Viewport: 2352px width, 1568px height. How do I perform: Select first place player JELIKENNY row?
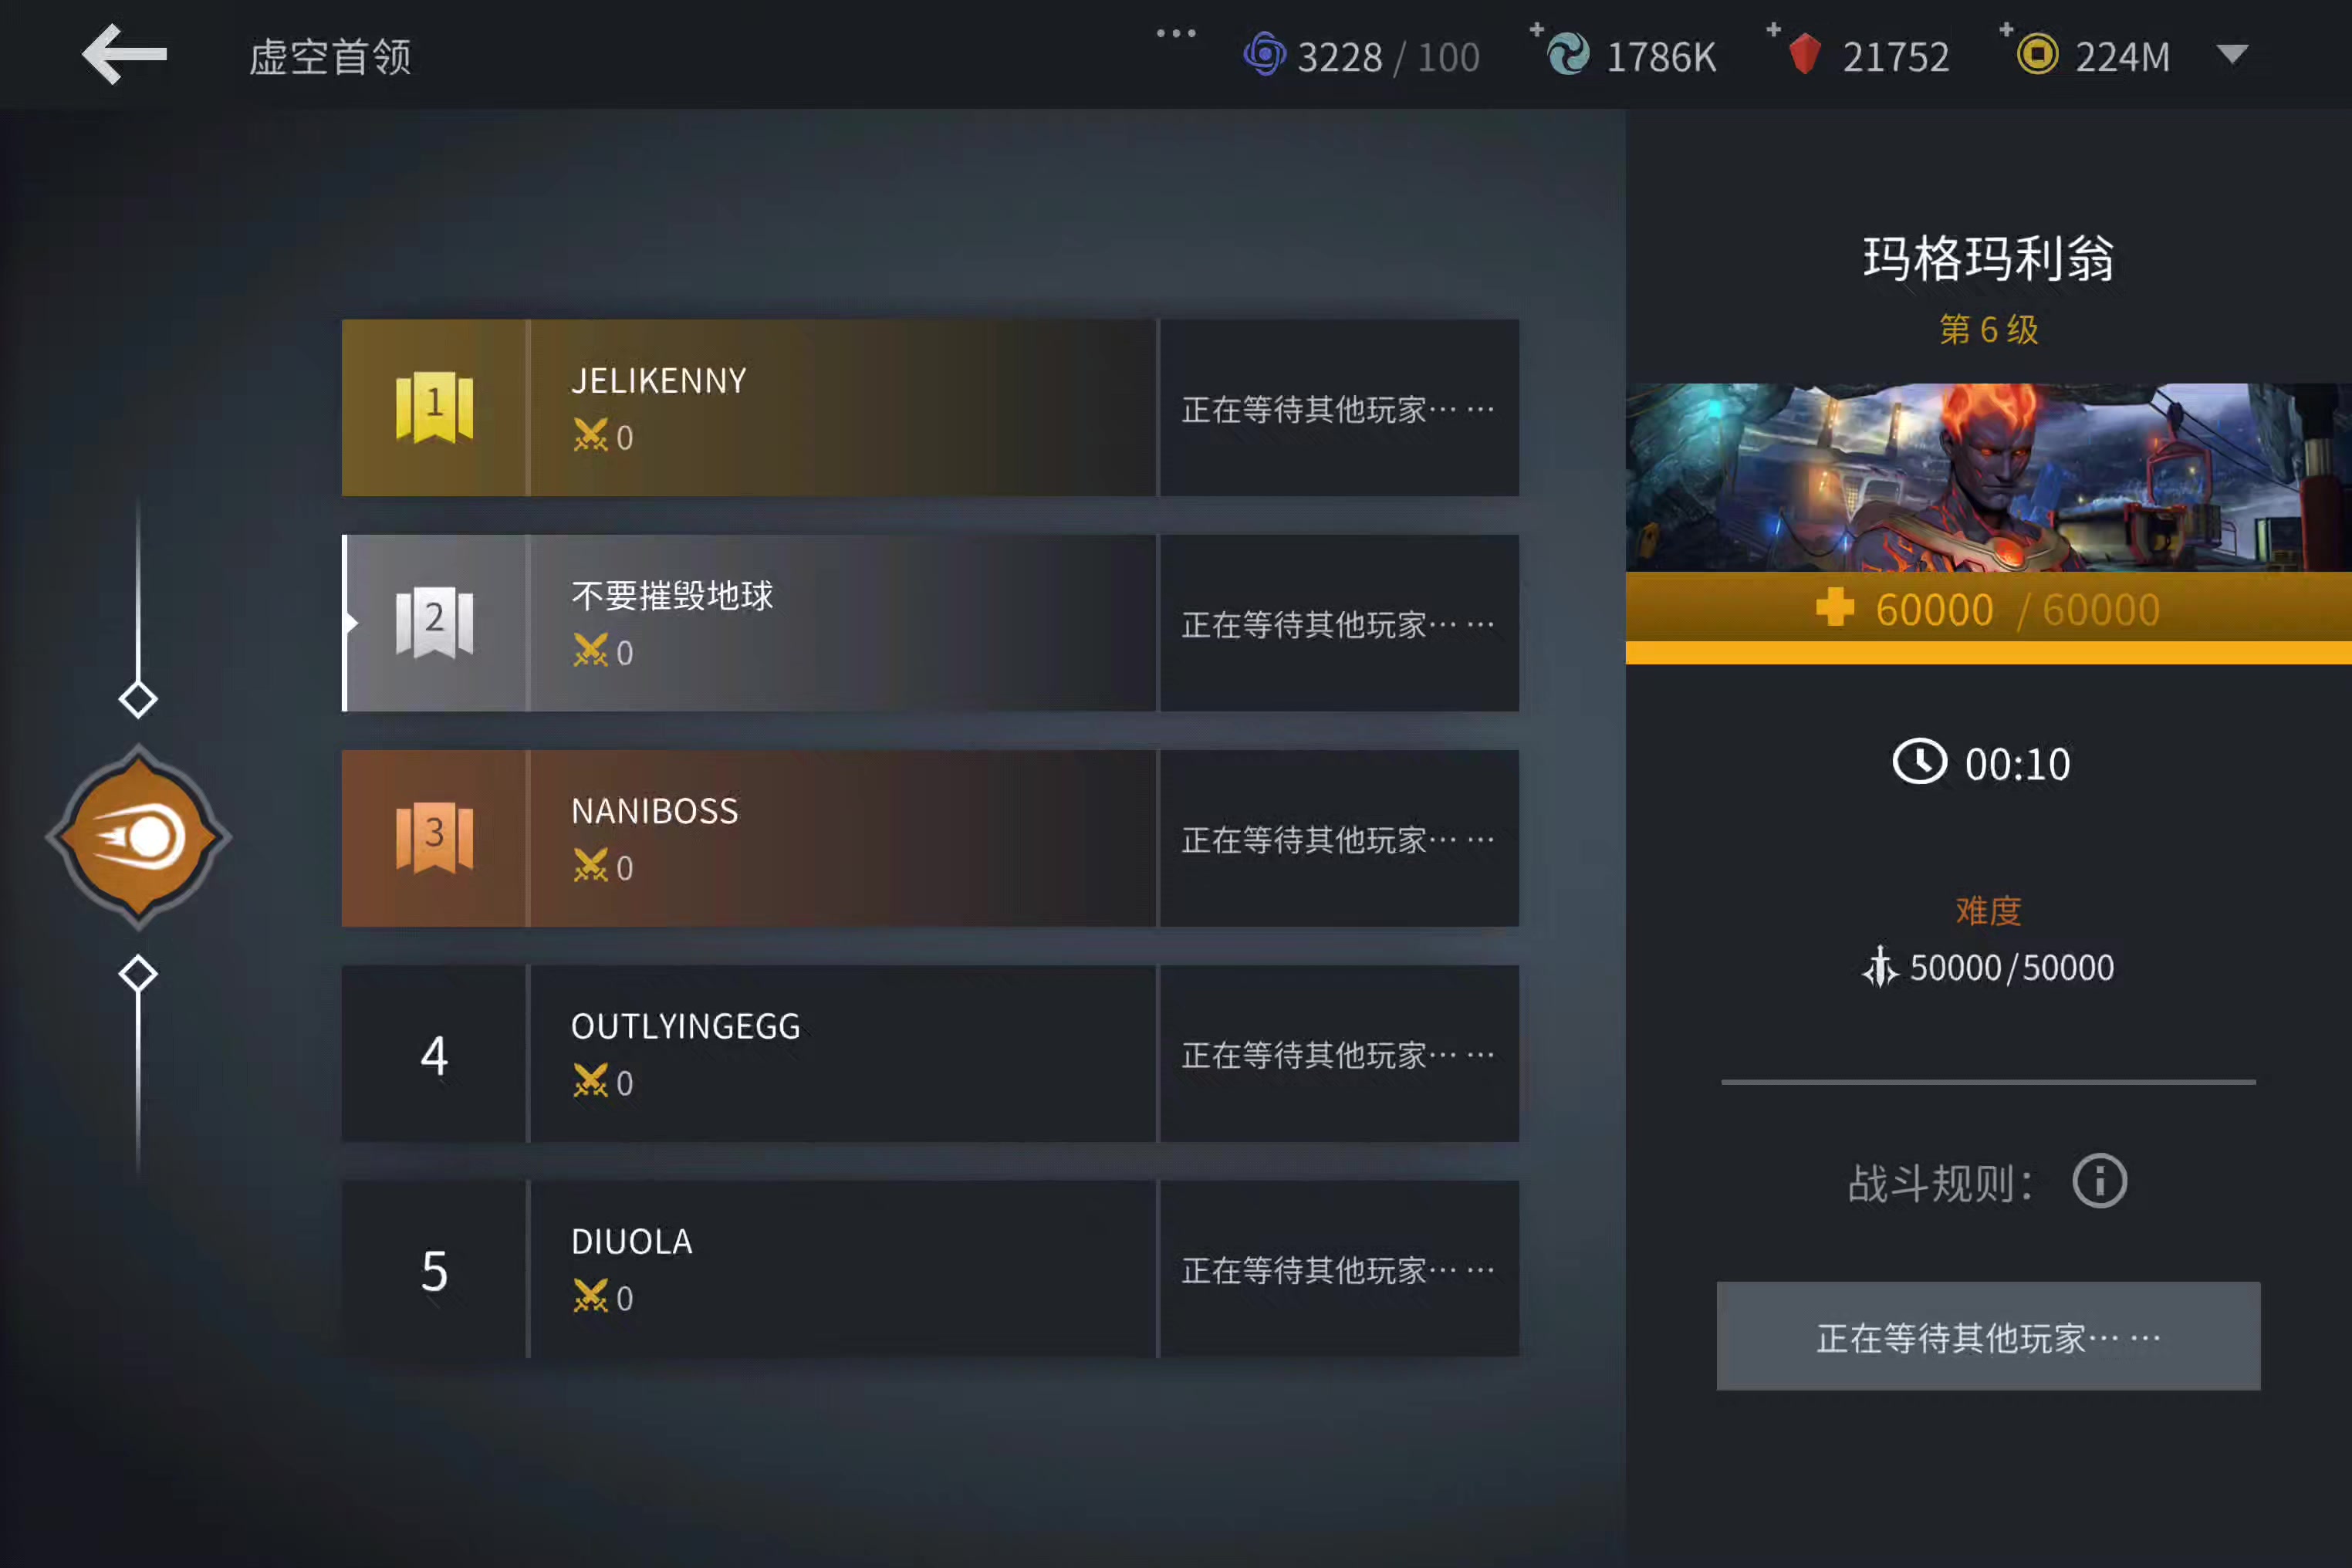(930, 408)
